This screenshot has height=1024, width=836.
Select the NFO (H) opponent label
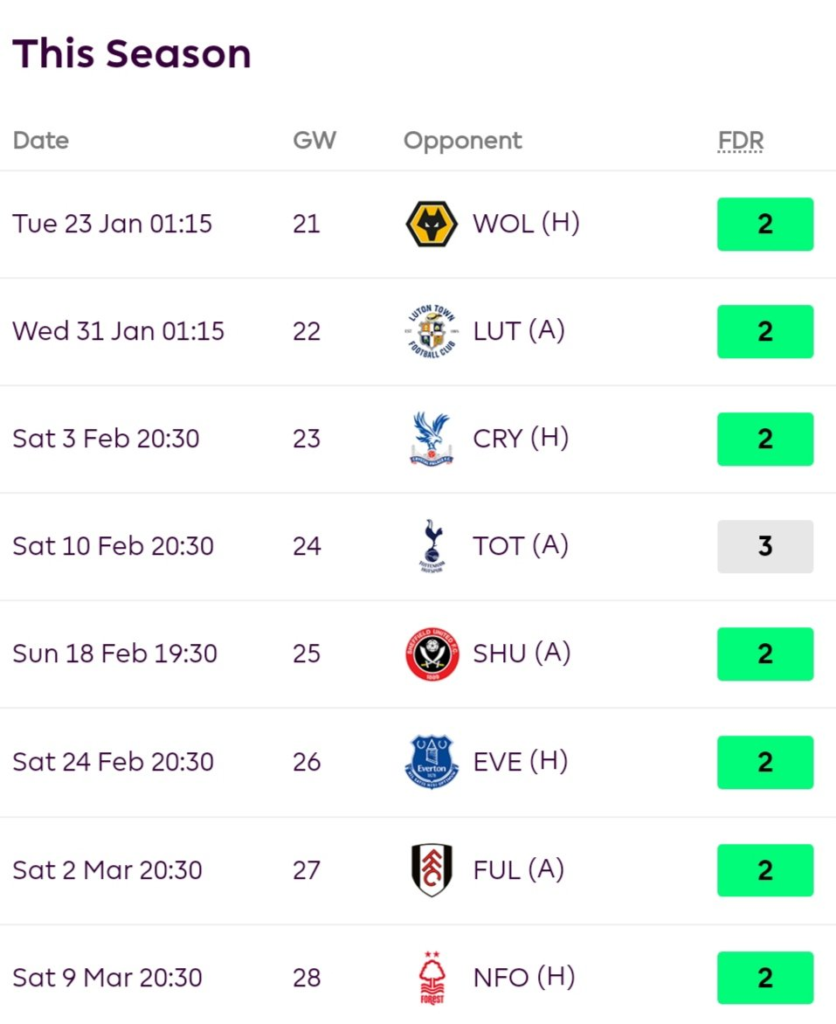[x=524, y=977]
